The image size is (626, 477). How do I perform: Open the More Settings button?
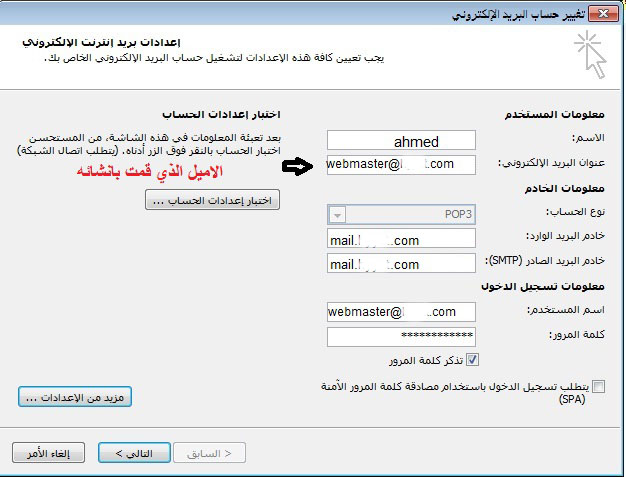click(75, 397)
